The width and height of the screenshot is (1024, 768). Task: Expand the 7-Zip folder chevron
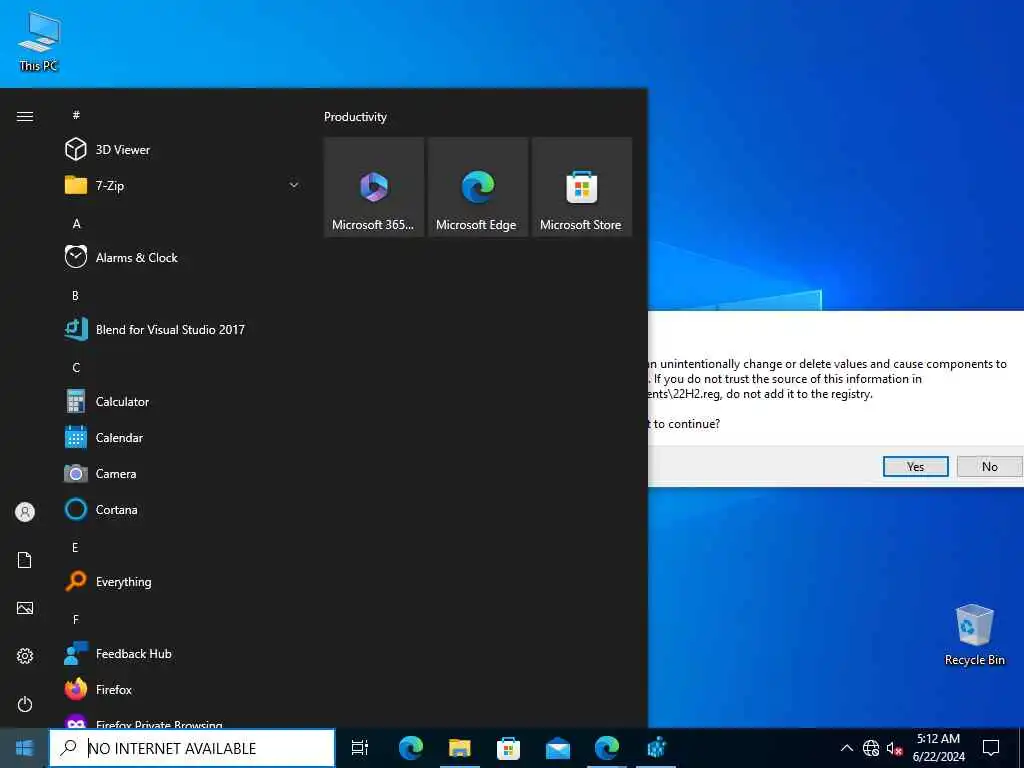tap(294, 185)
